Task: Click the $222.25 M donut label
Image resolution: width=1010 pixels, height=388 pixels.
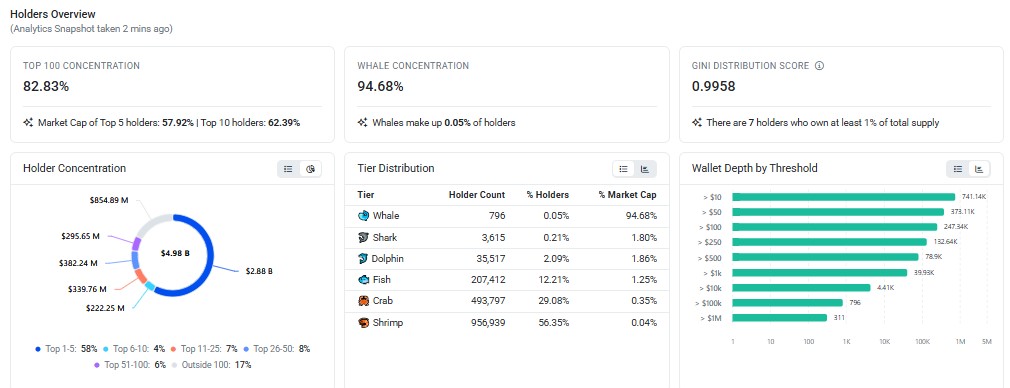Action: (105, 308)
